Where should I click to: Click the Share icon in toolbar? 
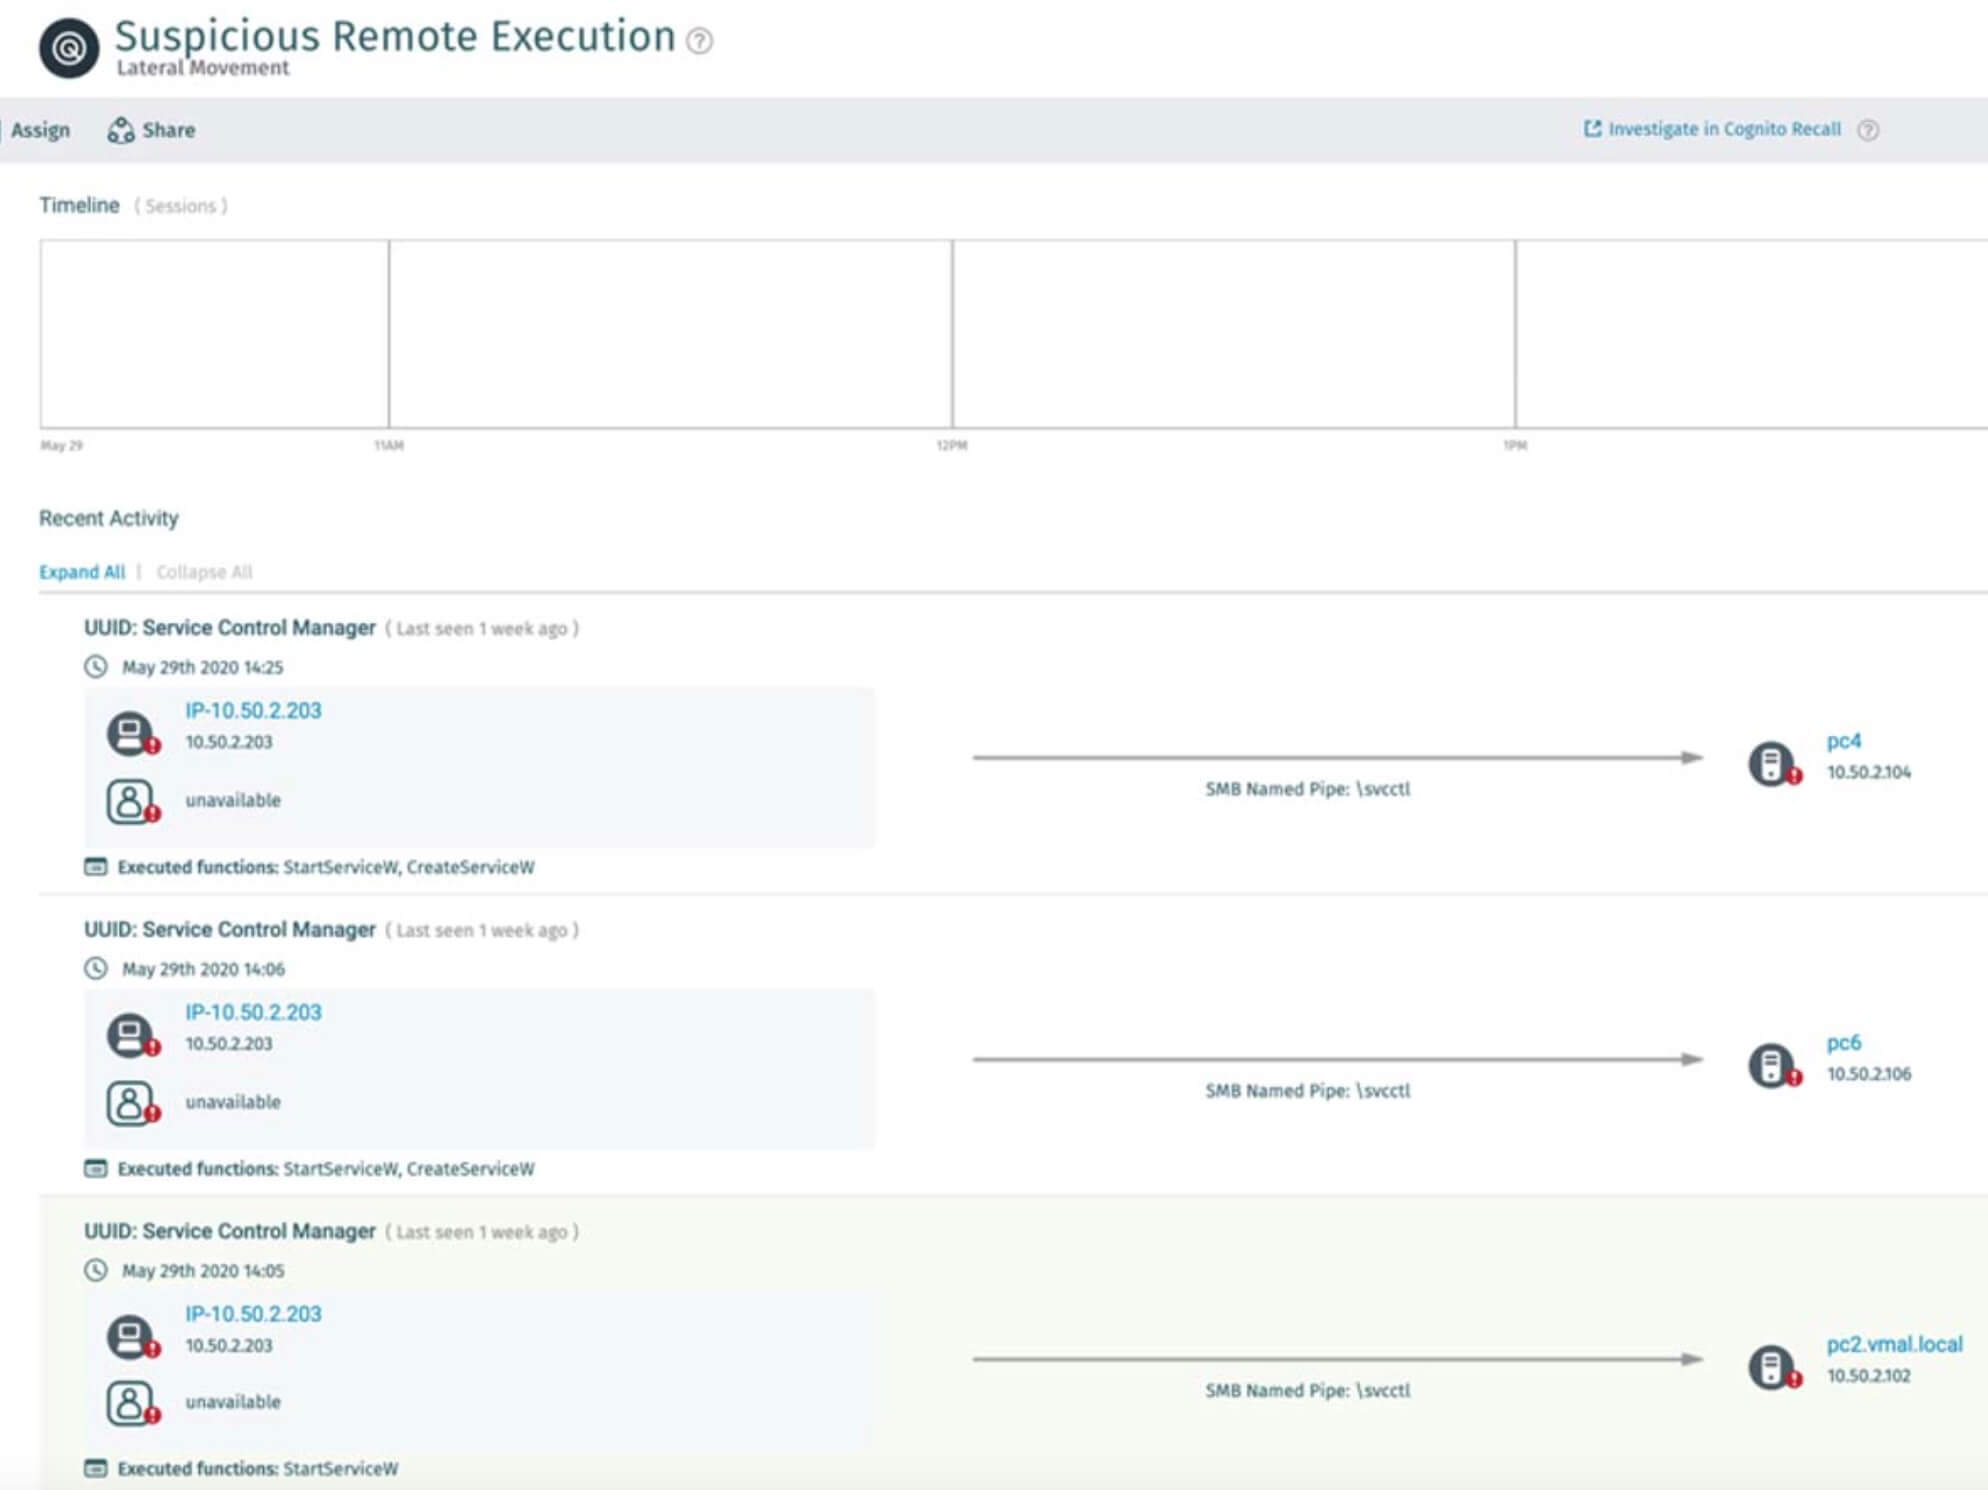click(120, 130)
